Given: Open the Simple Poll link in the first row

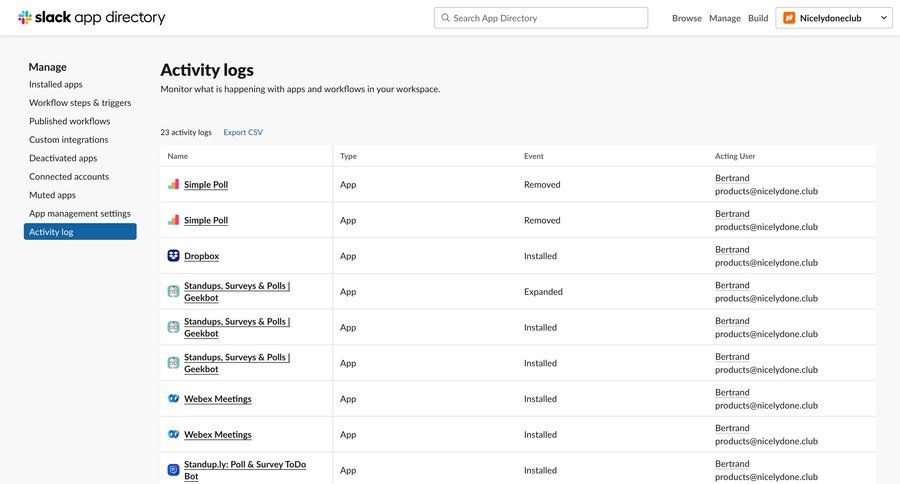Looking at the screenshot, I should click(206, 184).
